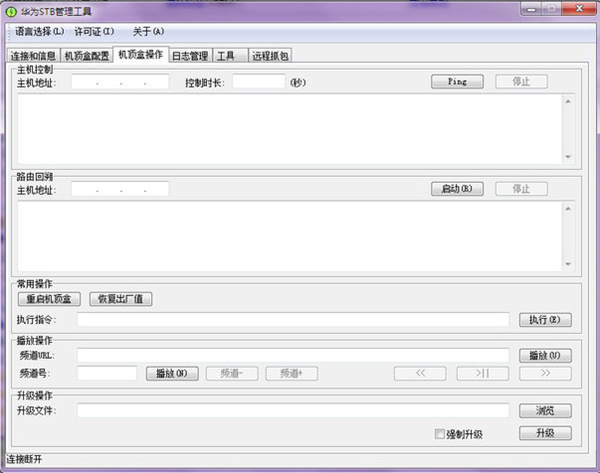Viewport: 600px width, 473px height.
Task: Close the 华为STB管理工具 window
Action: (579, 8)
